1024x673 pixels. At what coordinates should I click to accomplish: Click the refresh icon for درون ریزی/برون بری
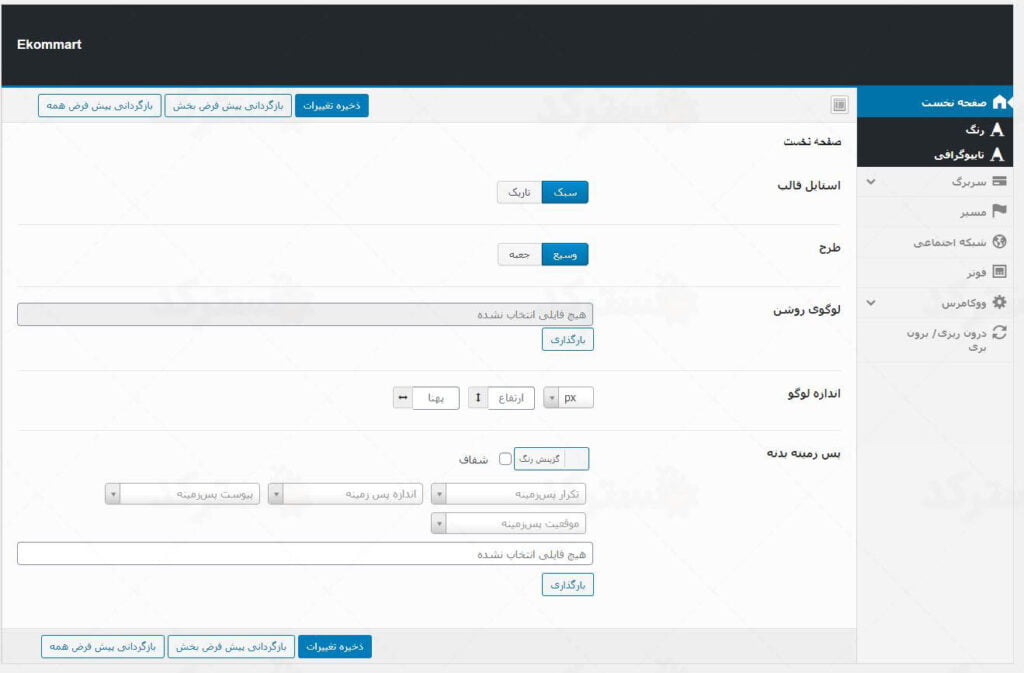(x=998, y=333)
